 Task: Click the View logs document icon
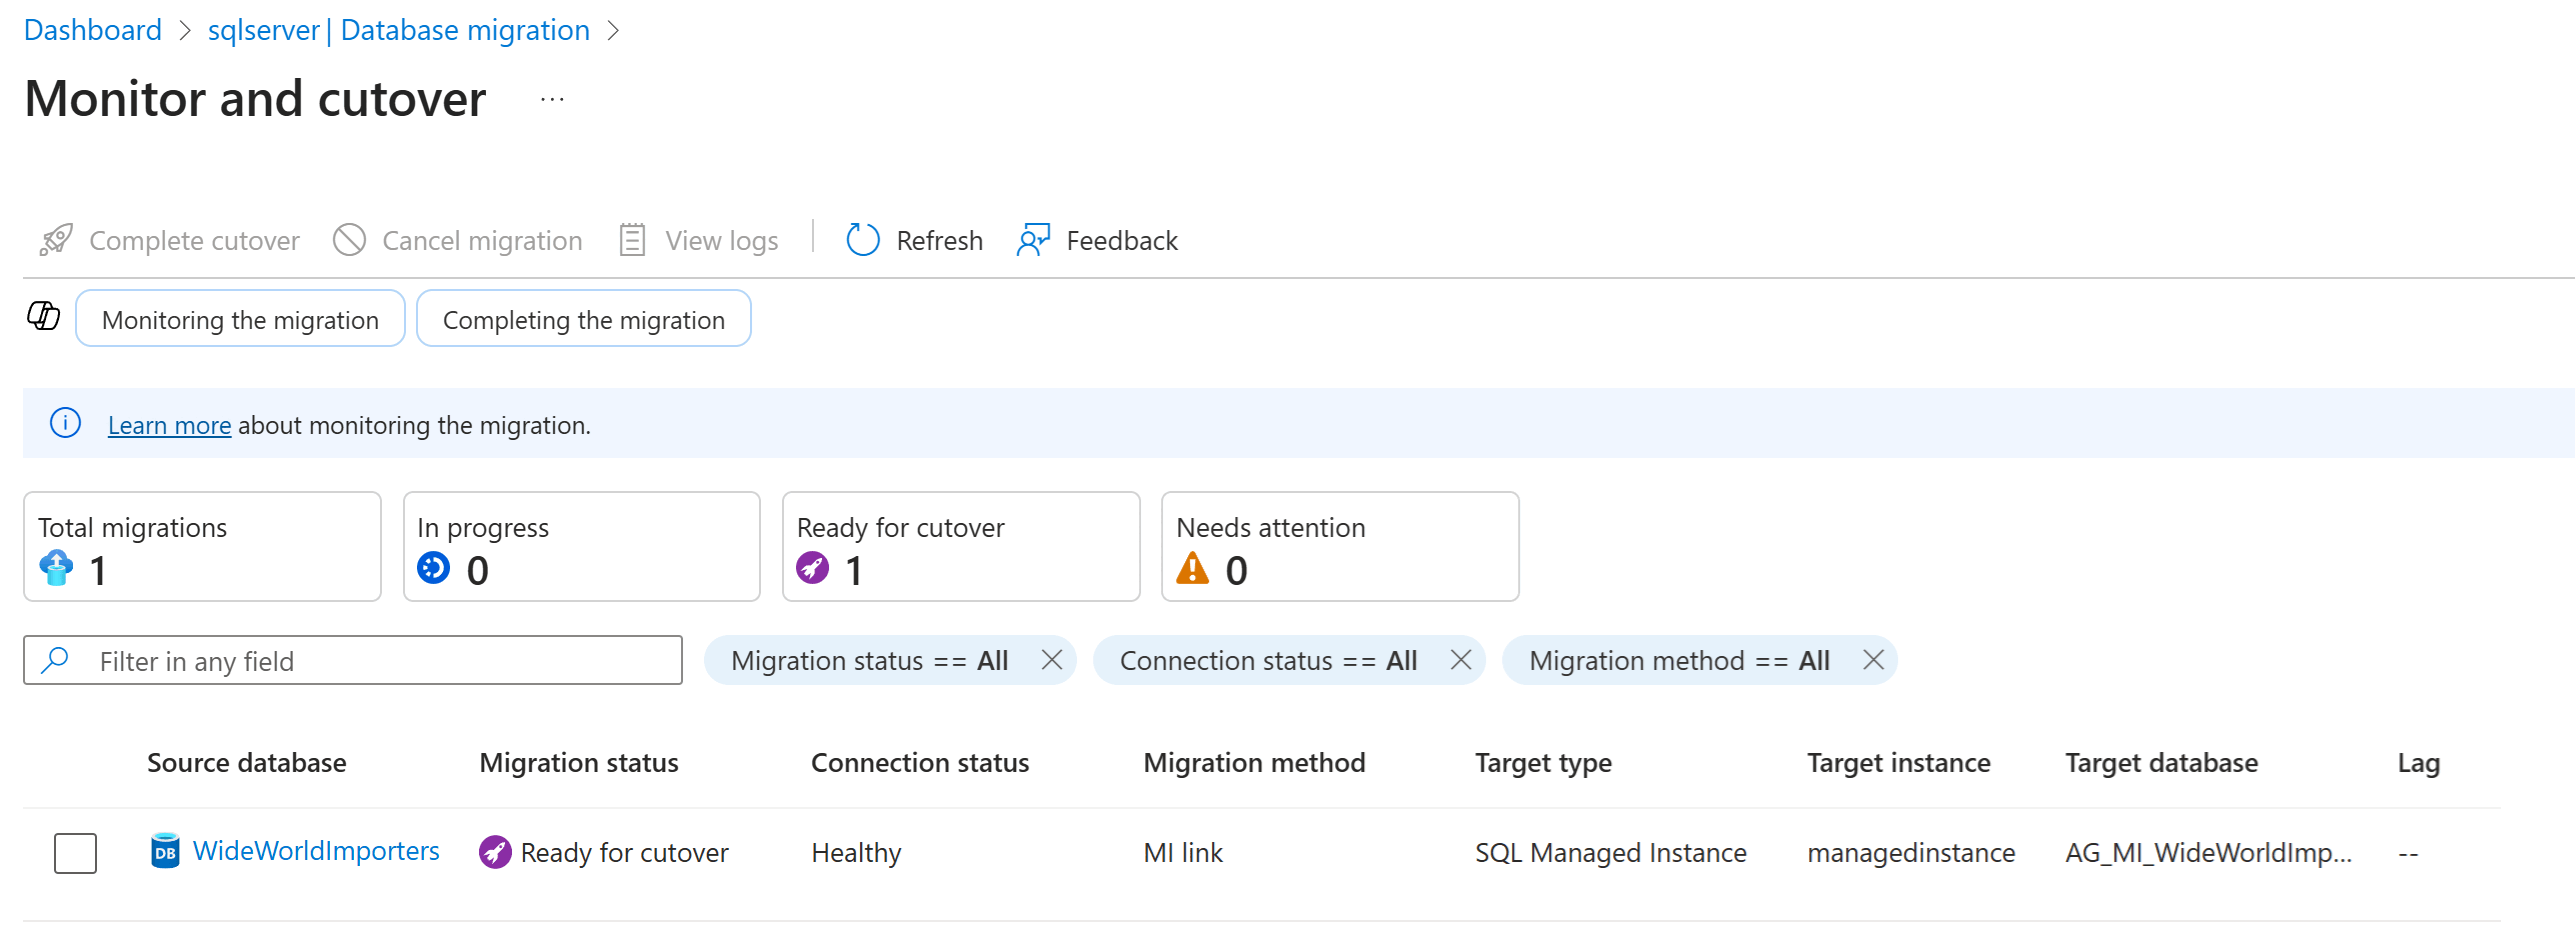pyautogui.click(x=632, y=240)
